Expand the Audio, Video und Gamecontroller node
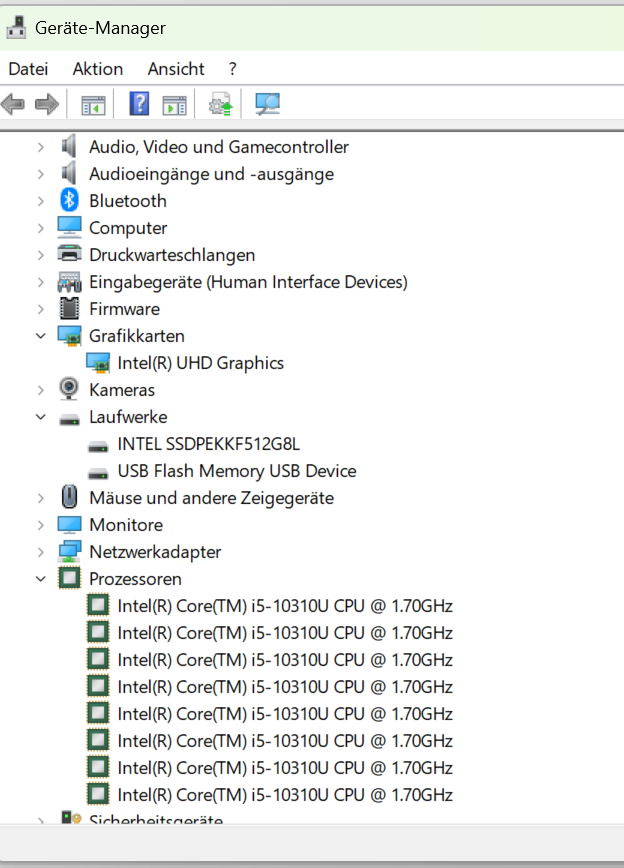 (40, 147)
